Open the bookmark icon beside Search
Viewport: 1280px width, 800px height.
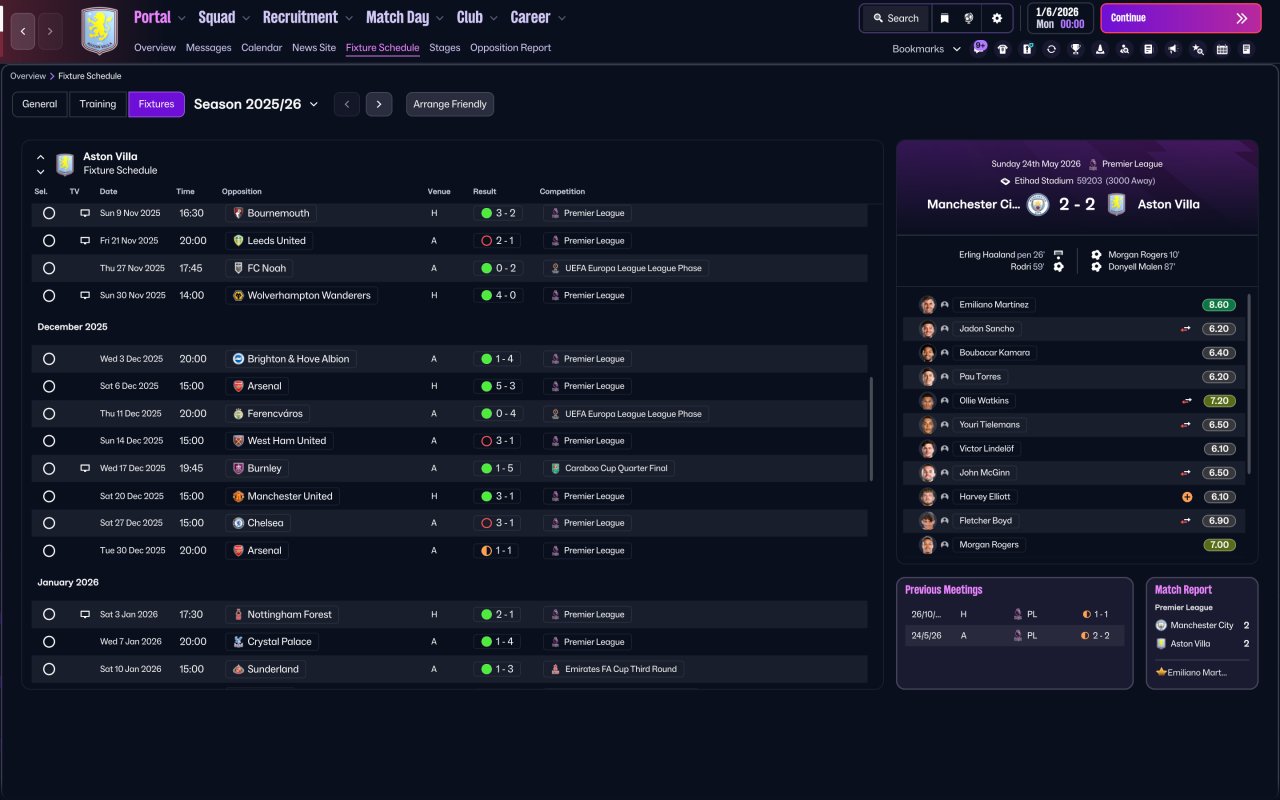945,18
